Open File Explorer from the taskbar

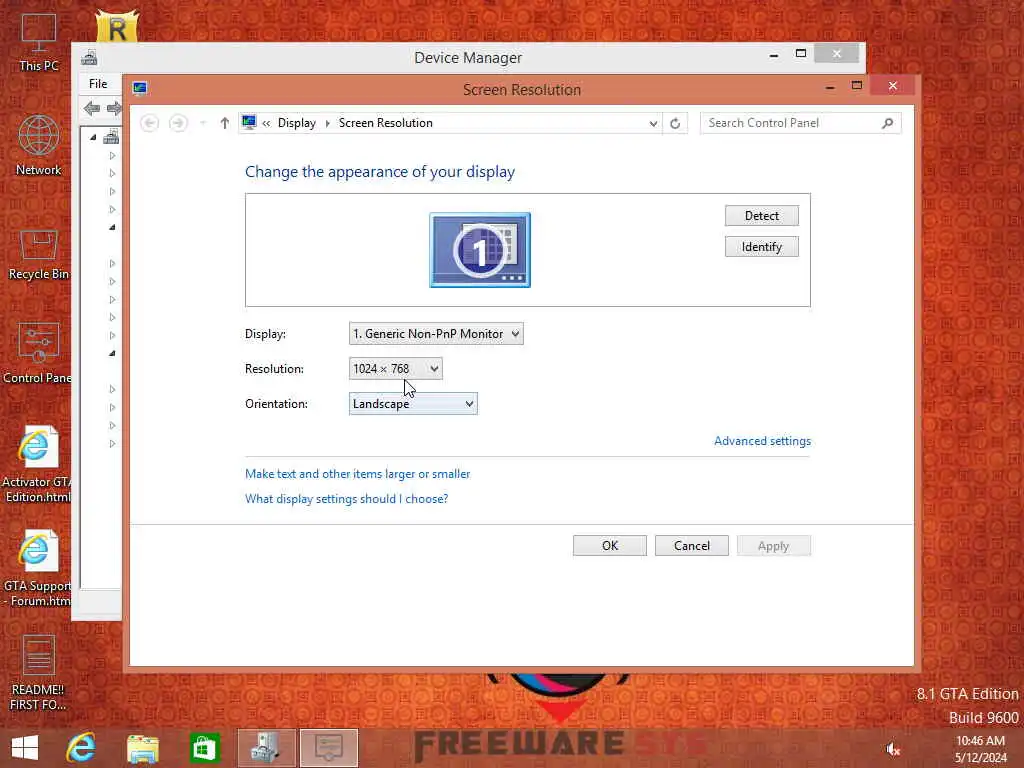click(x=142, y=748)
